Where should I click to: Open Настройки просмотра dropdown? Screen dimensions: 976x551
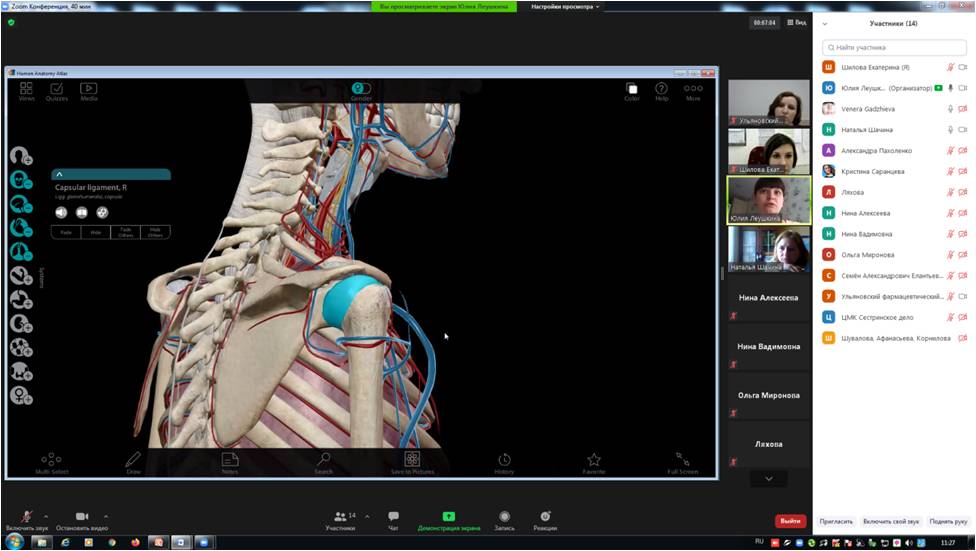566,7
